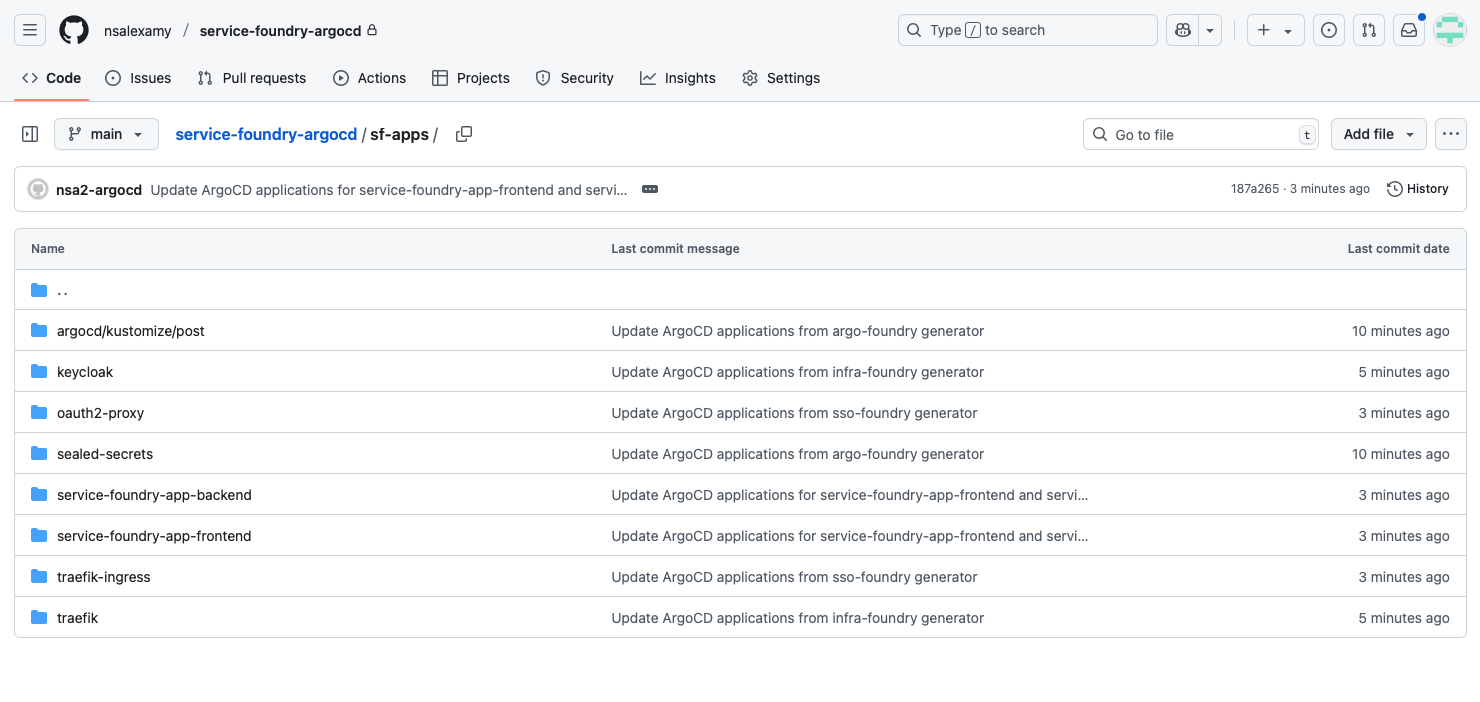This screenshot has height=702, width=1480.
Task: Click folder icon of traefik-ingress row
Action: pos(39,577)
